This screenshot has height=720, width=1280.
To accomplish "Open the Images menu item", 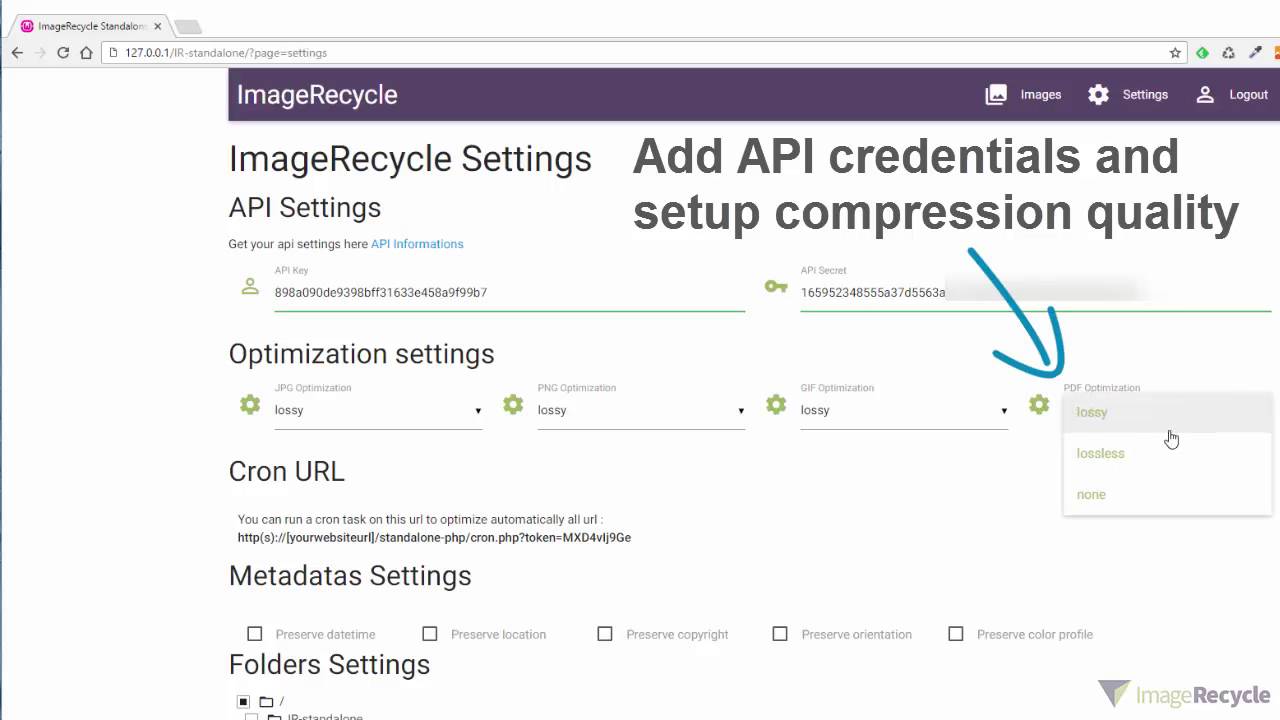I will (1041, 95).
